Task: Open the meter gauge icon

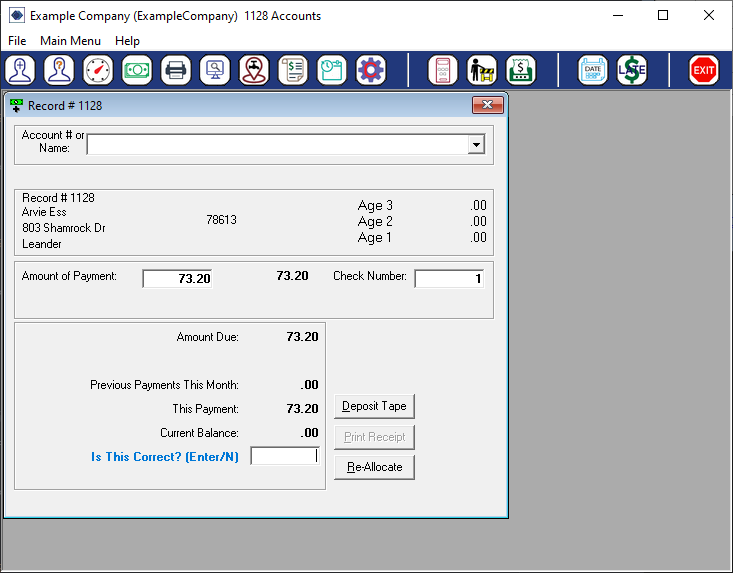Action: [x=98, y=70]
